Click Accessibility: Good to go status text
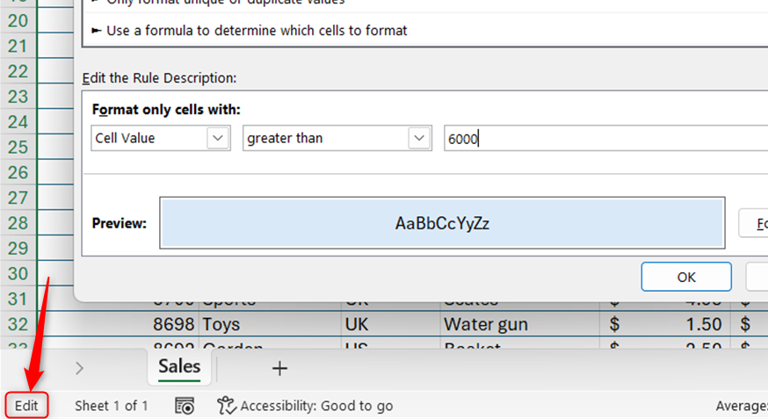The height and width of the screenshot is (419, 768). click(x=316, y=406)
